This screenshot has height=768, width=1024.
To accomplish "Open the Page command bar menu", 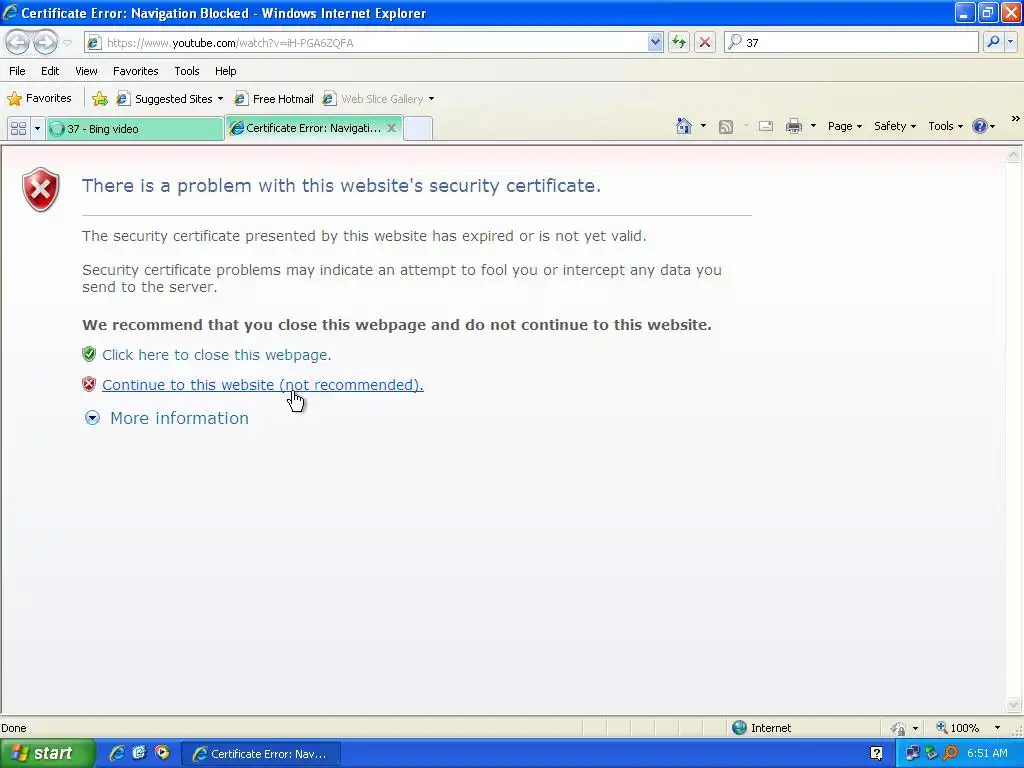I will pos(844,126).
